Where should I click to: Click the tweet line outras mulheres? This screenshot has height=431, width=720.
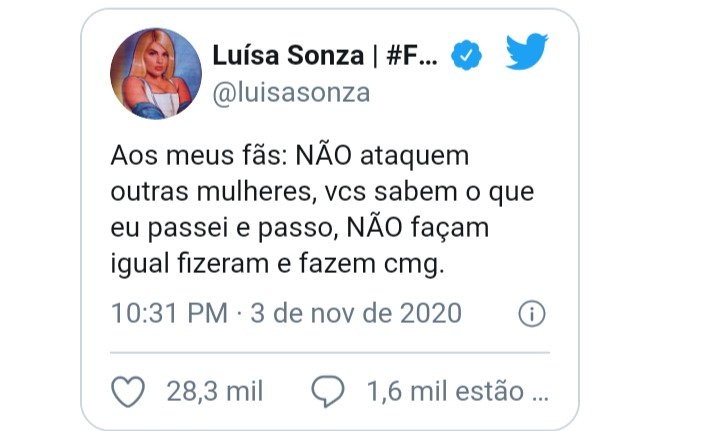point(322,192)
